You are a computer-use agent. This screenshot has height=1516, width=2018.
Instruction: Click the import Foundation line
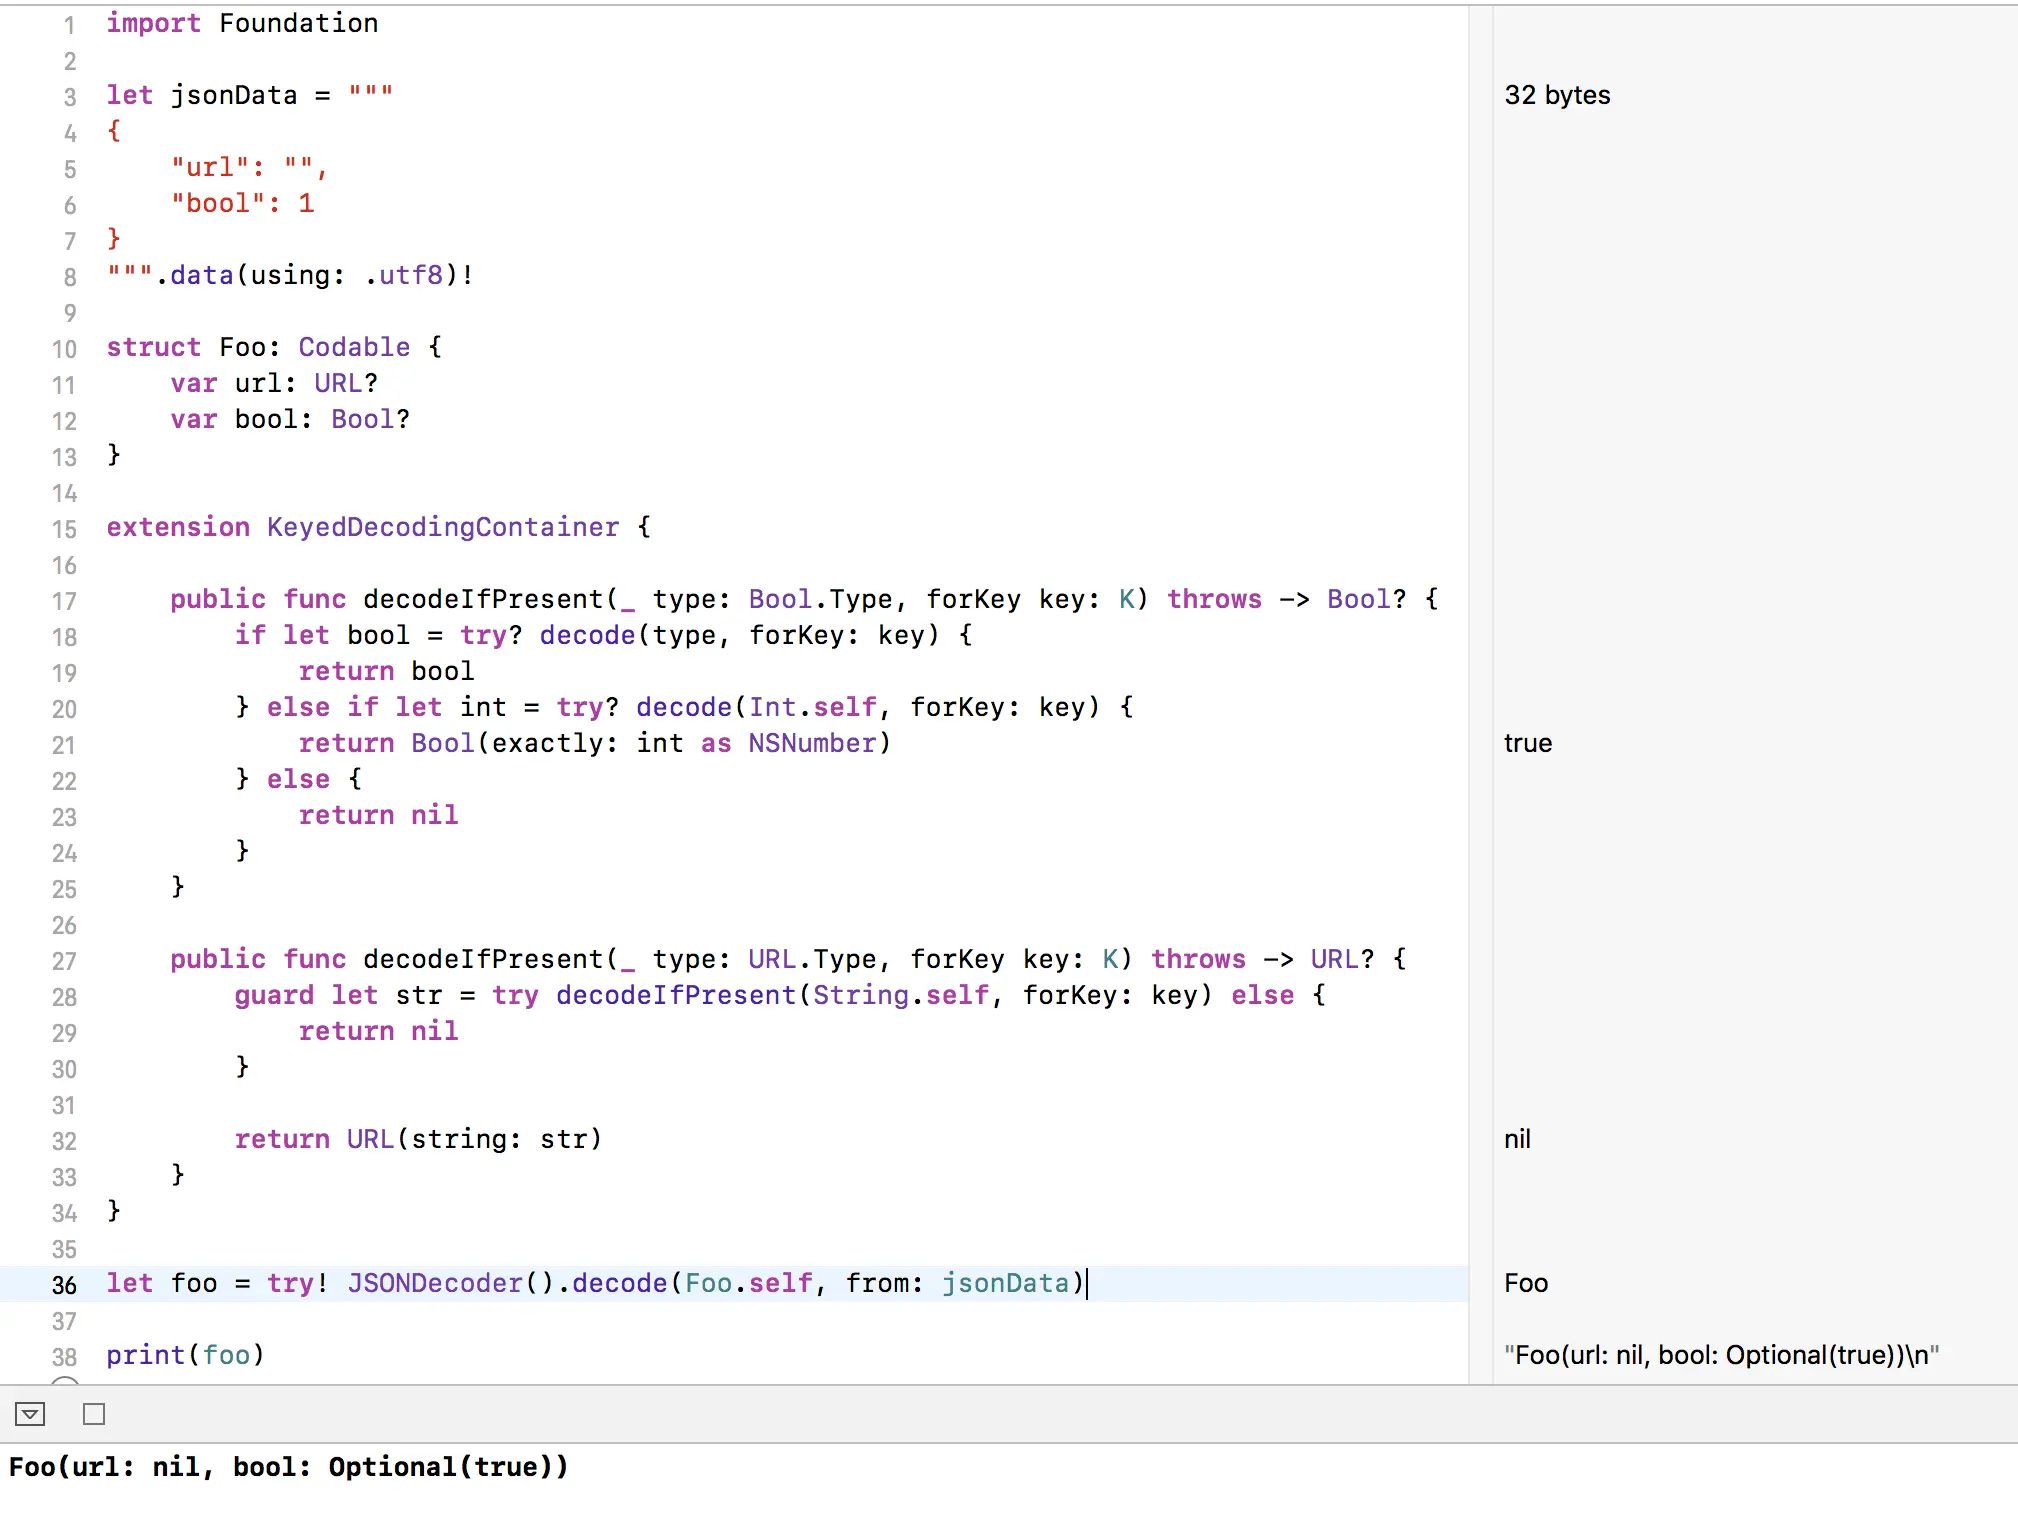pyautogui.click(x=242, y=23)
